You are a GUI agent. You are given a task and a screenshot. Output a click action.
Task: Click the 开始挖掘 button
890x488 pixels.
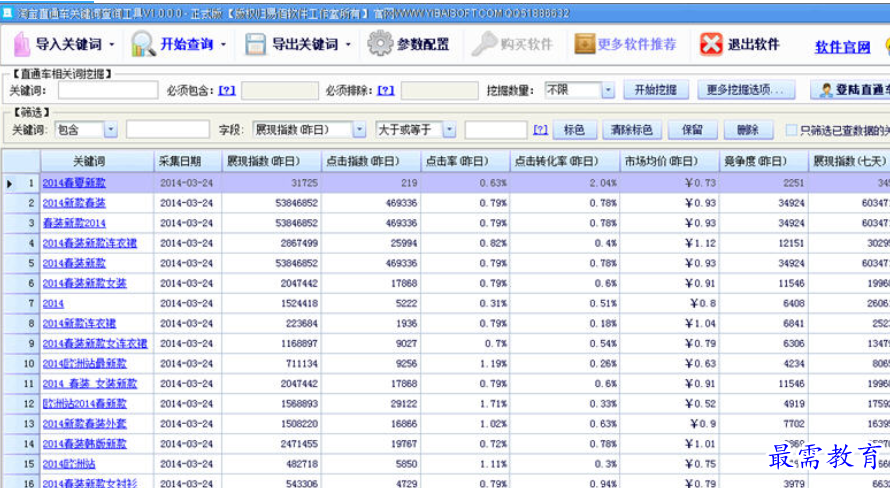pos(656,90)
